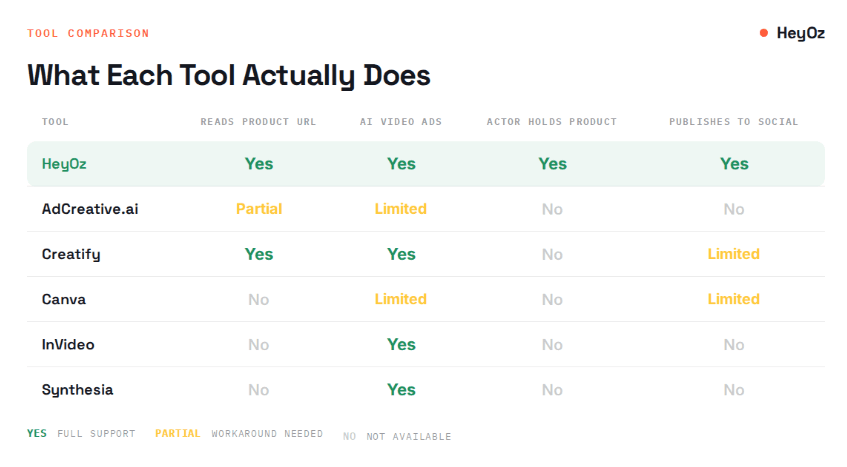This screenshot has height=467, width=847.
Task: Click the 'NOT AVAILABLE' legend text
Action: tap(408, 436)
